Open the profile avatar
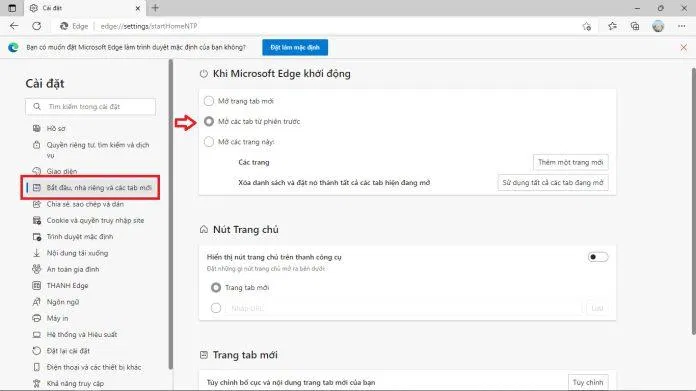 pyautogui.click(x=658, y=26)
